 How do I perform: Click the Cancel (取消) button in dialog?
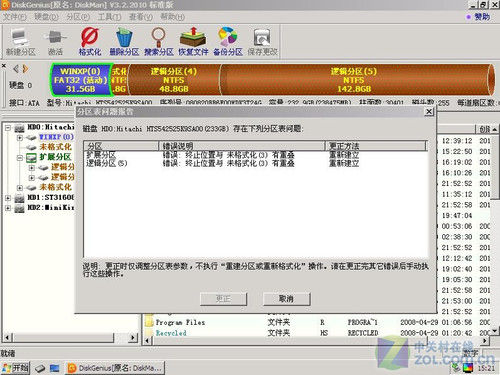[286, 299]
